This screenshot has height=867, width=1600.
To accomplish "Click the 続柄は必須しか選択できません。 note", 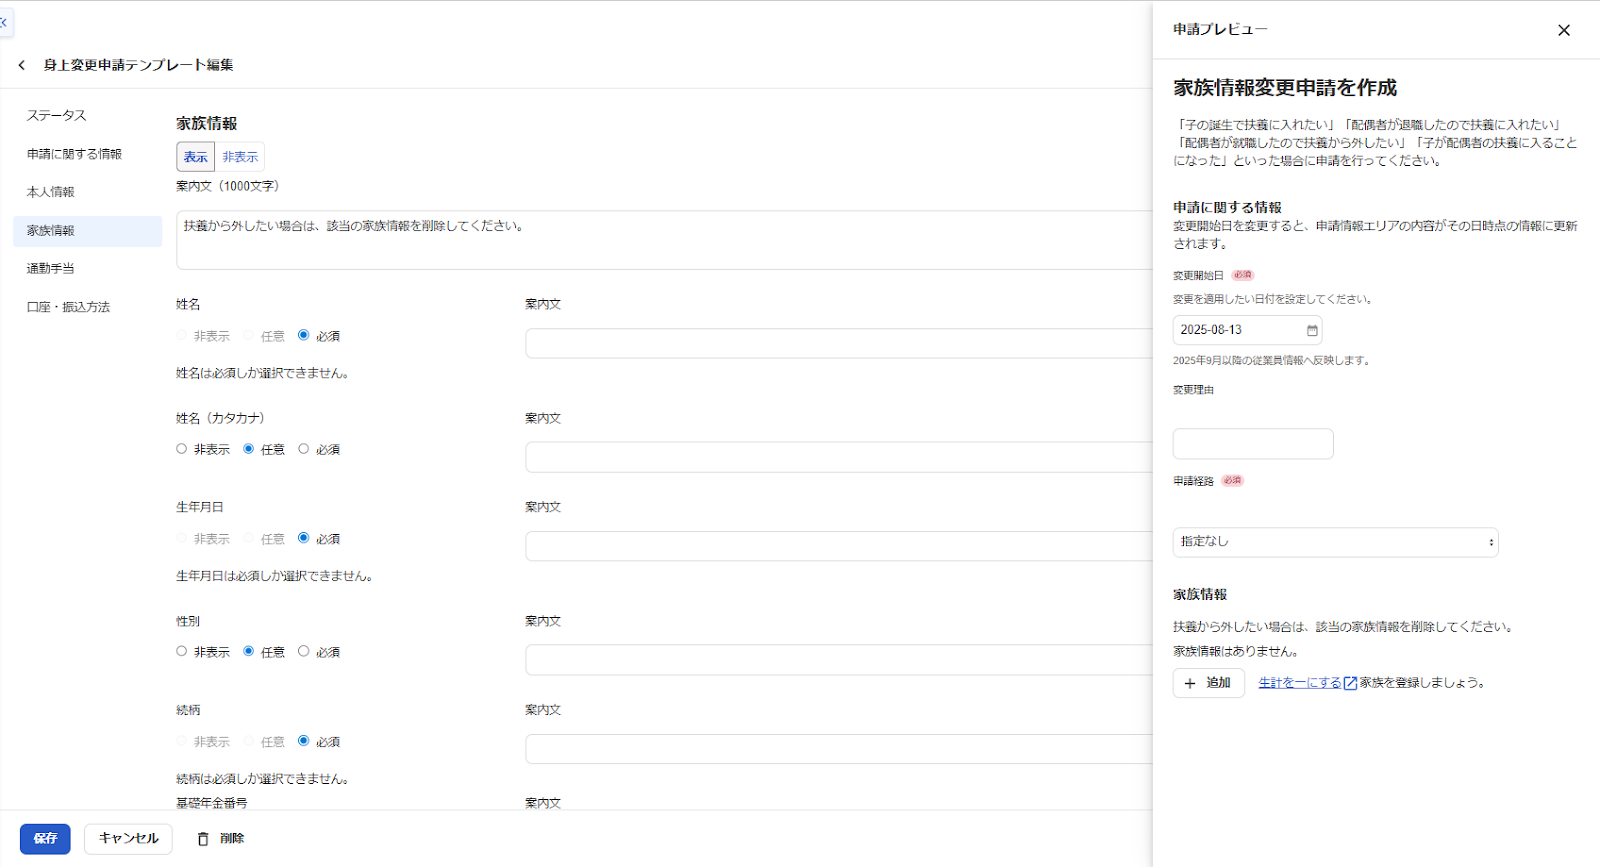I will (262, 779).
